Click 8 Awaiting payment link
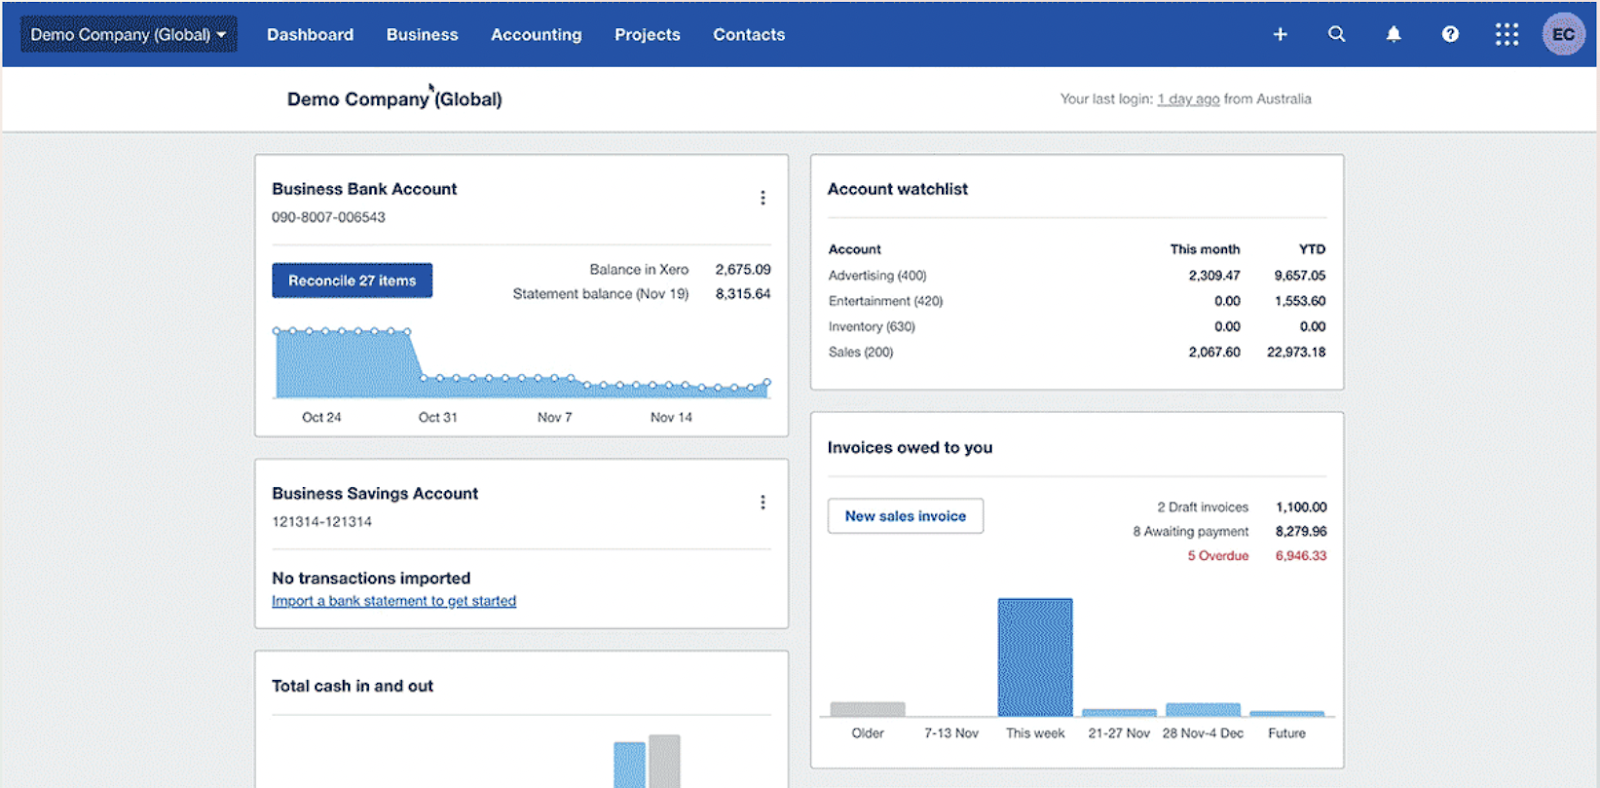 pyautogui.click(x=1191, y=531)
